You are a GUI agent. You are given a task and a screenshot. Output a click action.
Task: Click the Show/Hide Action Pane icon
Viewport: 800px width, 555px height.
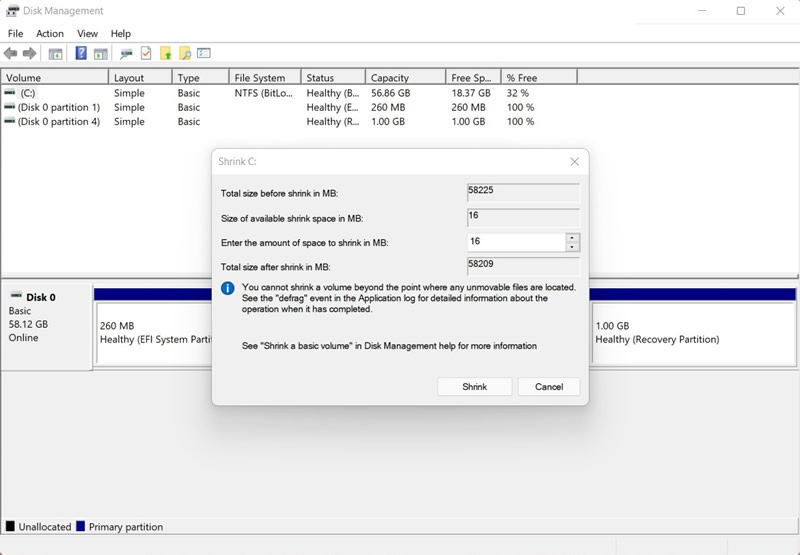pyautogui.click(x=101, y=53)
